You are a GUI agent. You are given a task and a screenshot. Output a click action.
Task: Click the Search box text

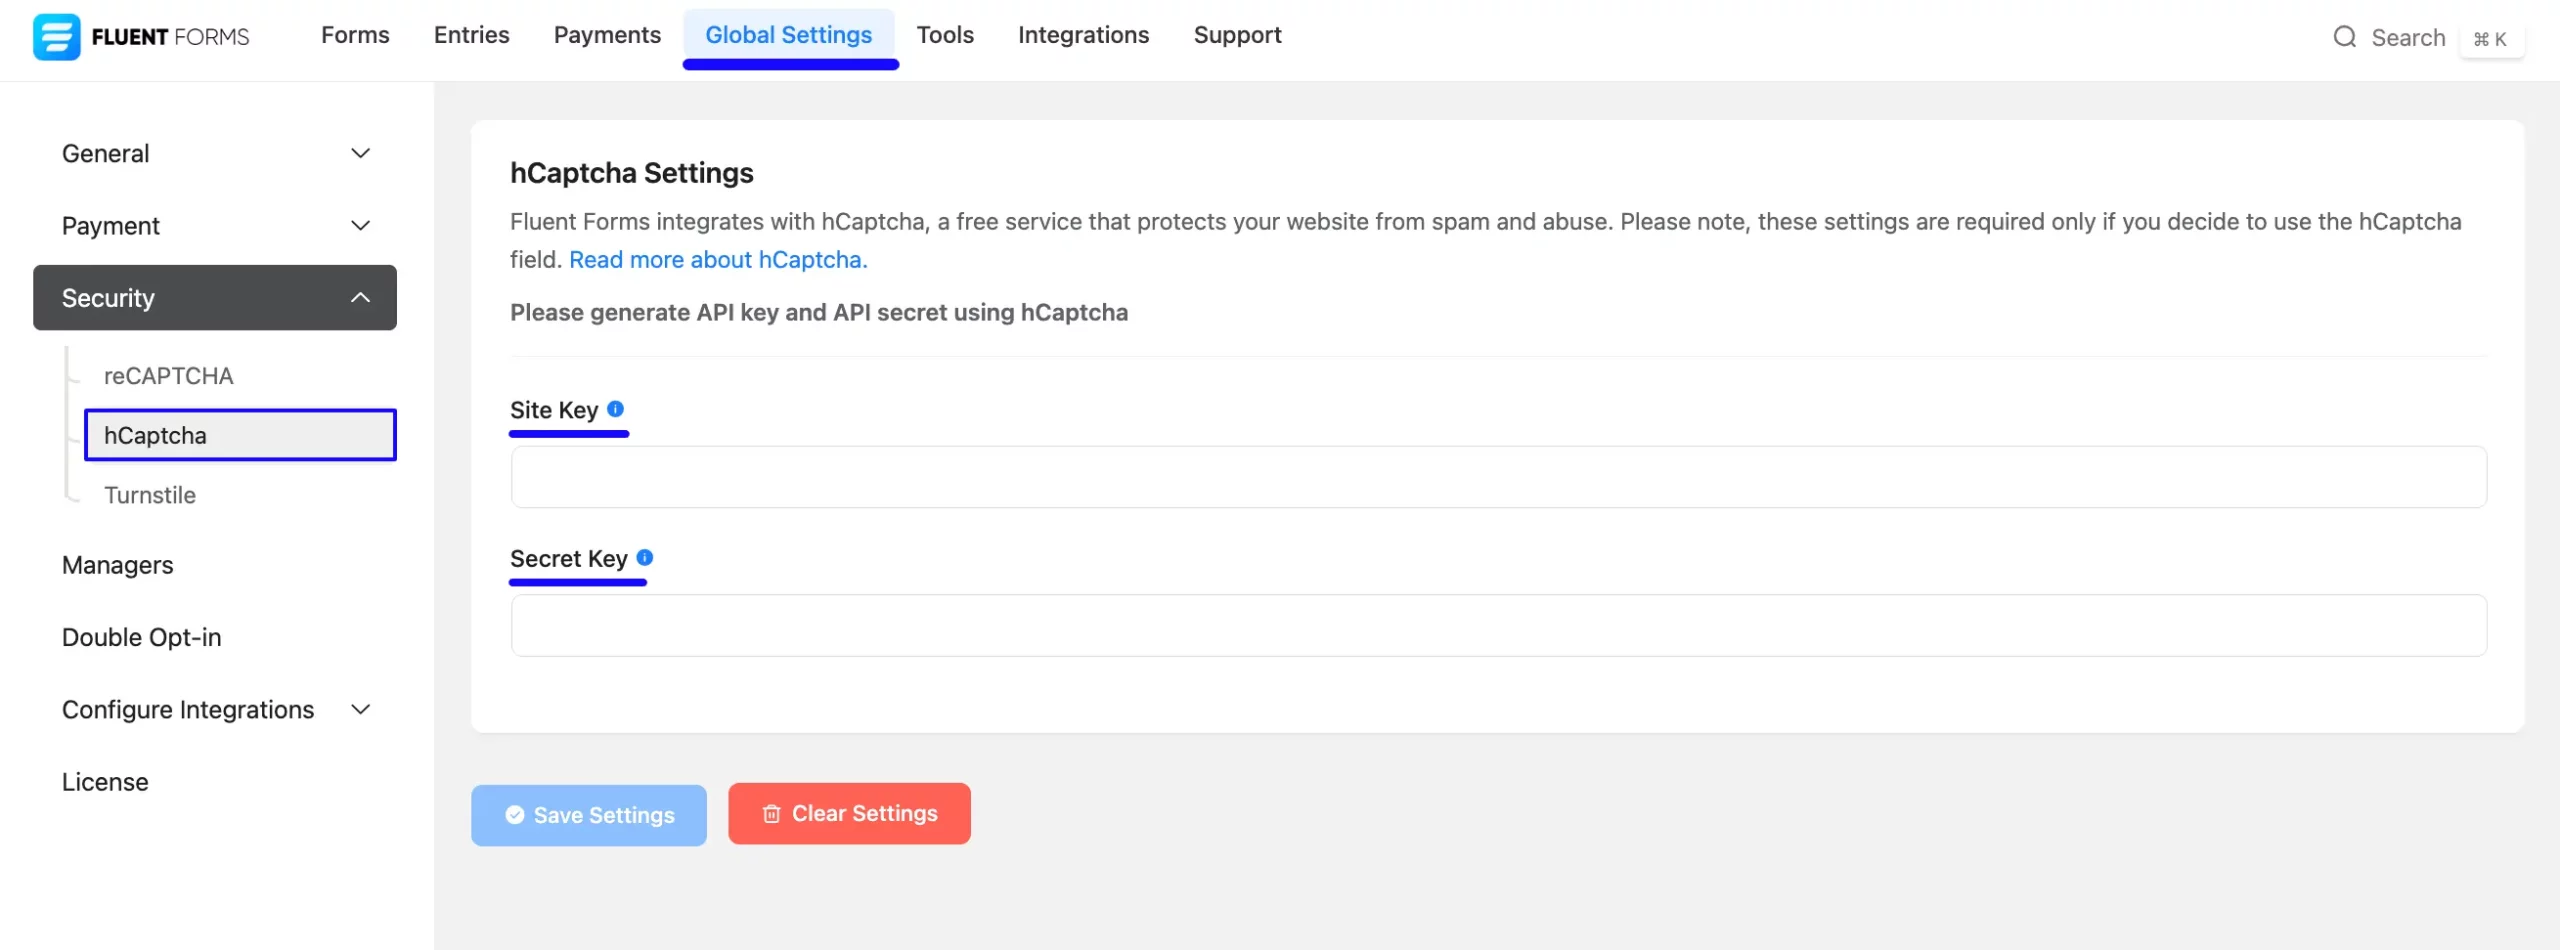point(2408,38)
